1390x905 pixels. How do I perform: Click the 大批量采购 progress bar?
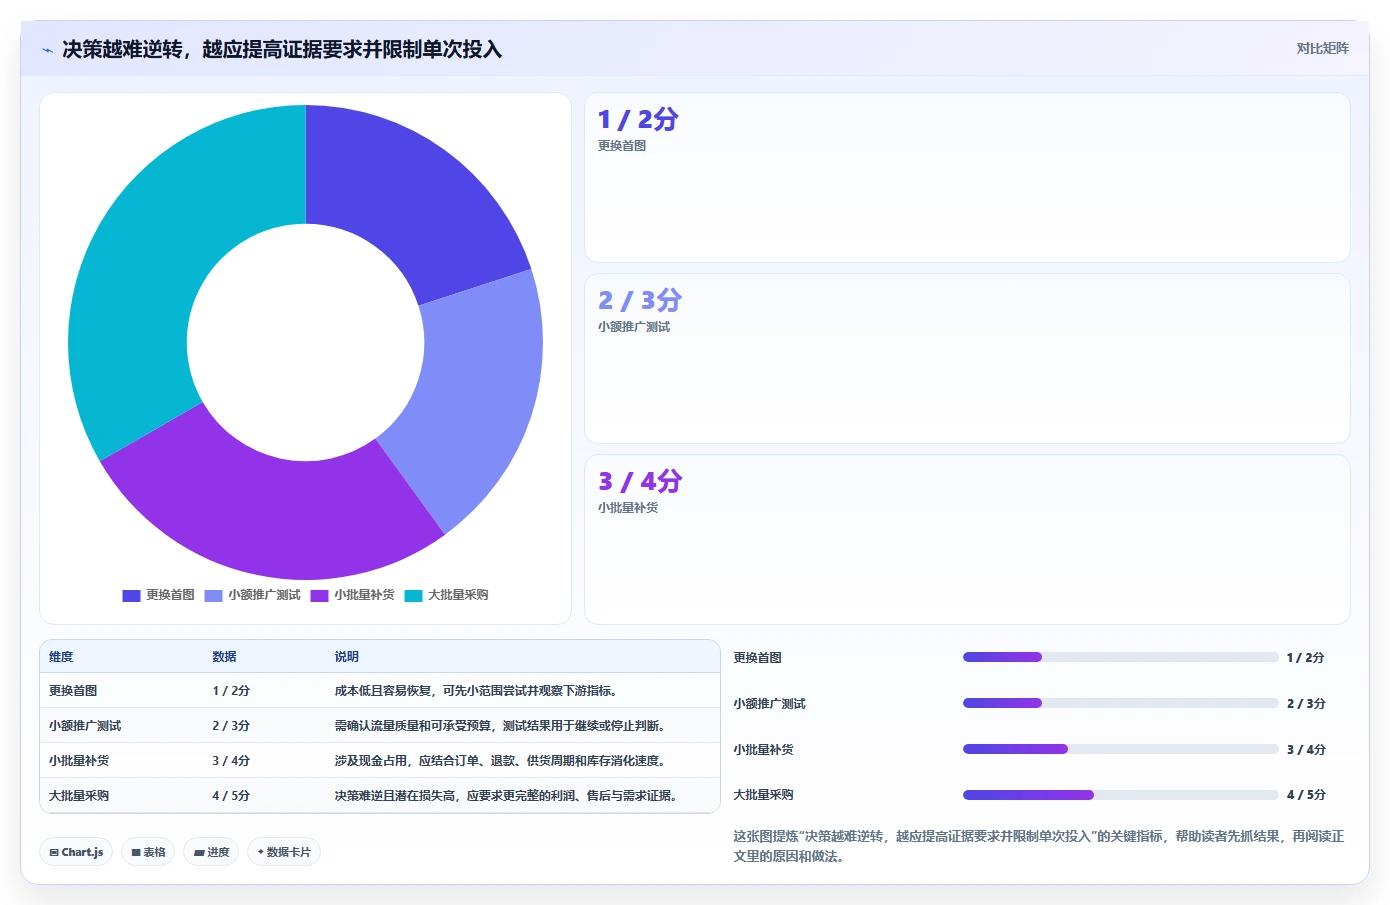(1120, 795)
